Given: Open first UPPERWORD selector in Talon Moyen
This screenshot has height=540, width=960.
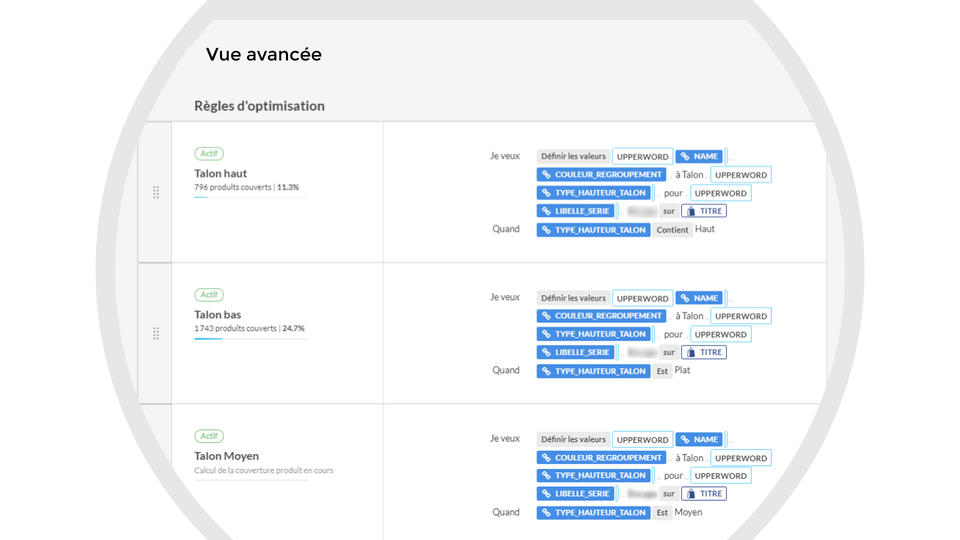Looking at the screenshot, I should [x=642, y=440].
